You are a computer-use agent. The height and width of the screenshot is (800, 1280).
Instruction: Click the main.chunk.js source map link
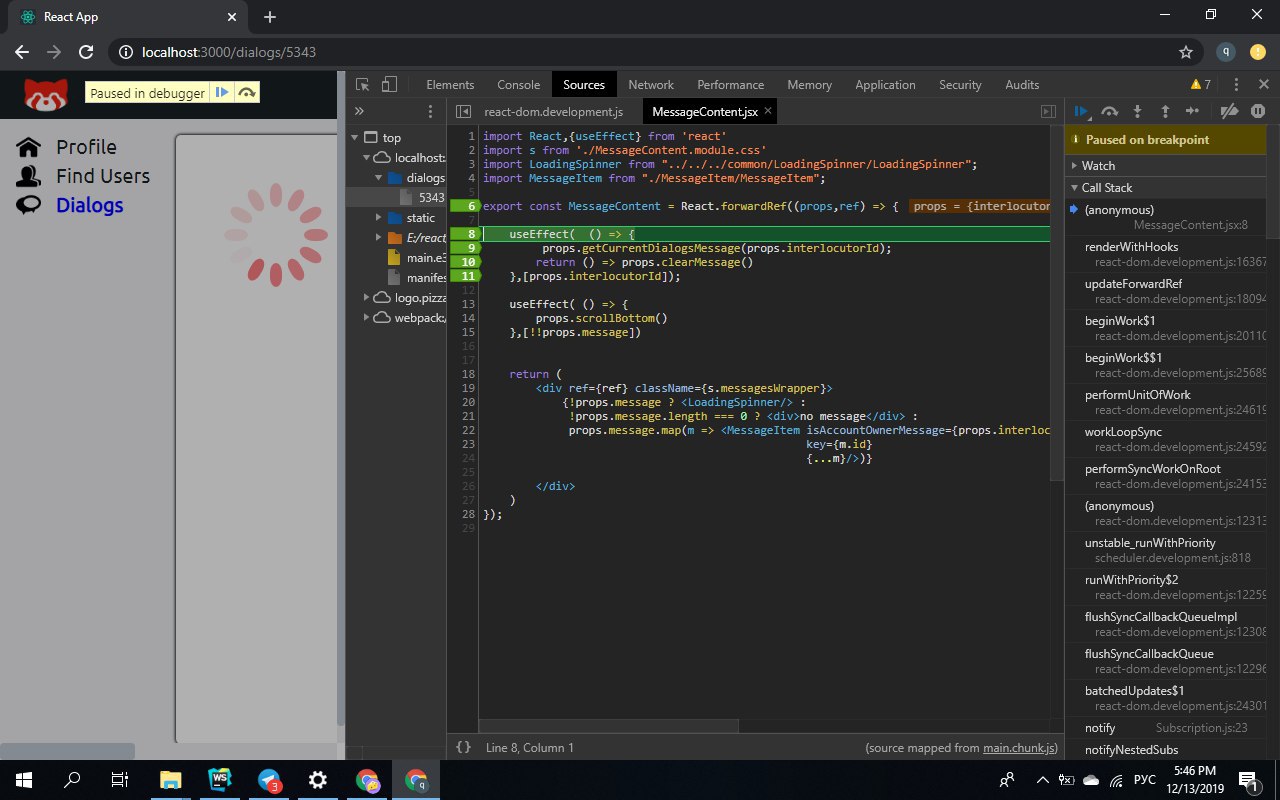pos(1018,748)
